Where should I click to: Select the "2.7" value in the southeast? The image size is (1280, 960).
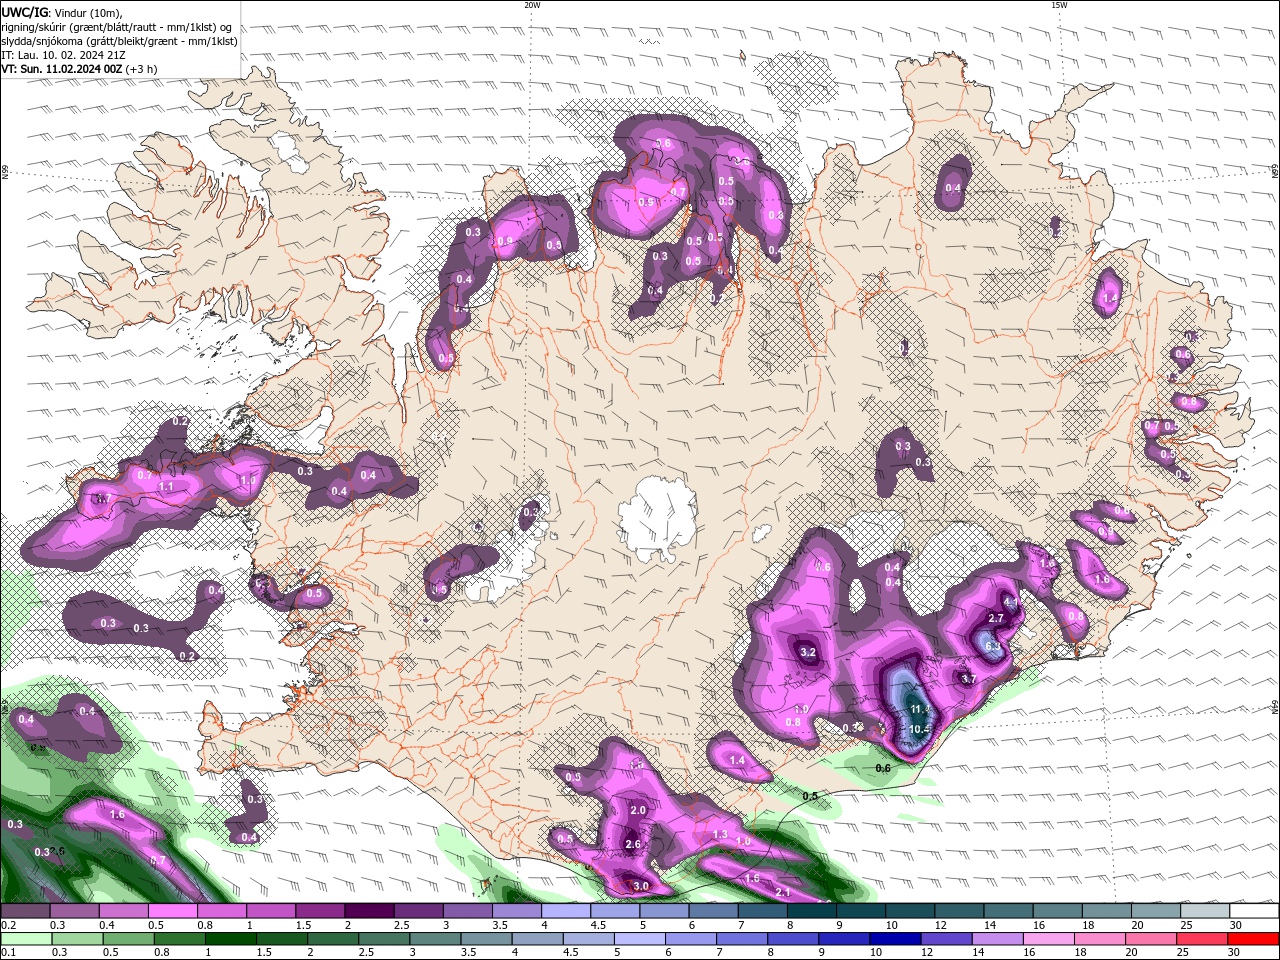tap(996, 618)
